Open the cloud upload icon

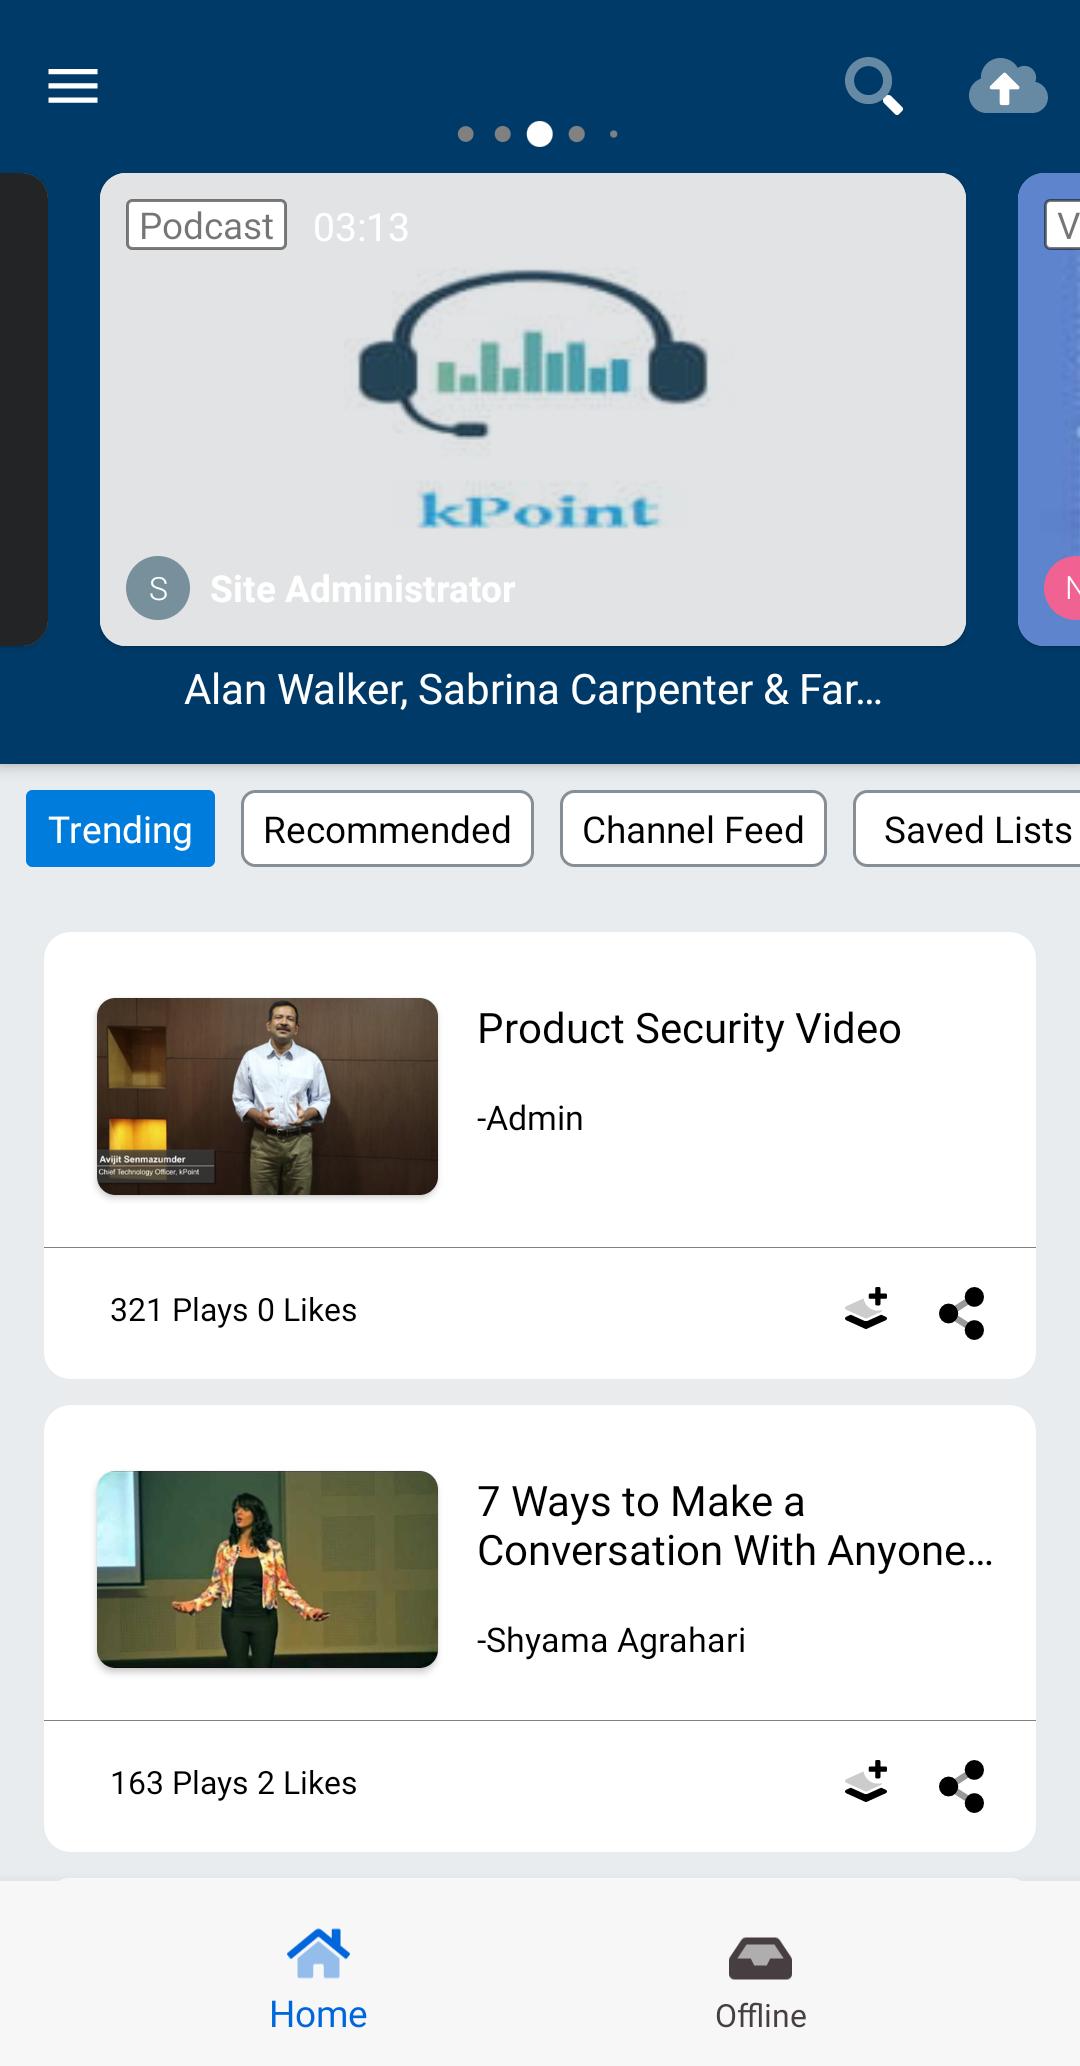click(1008, 87)
